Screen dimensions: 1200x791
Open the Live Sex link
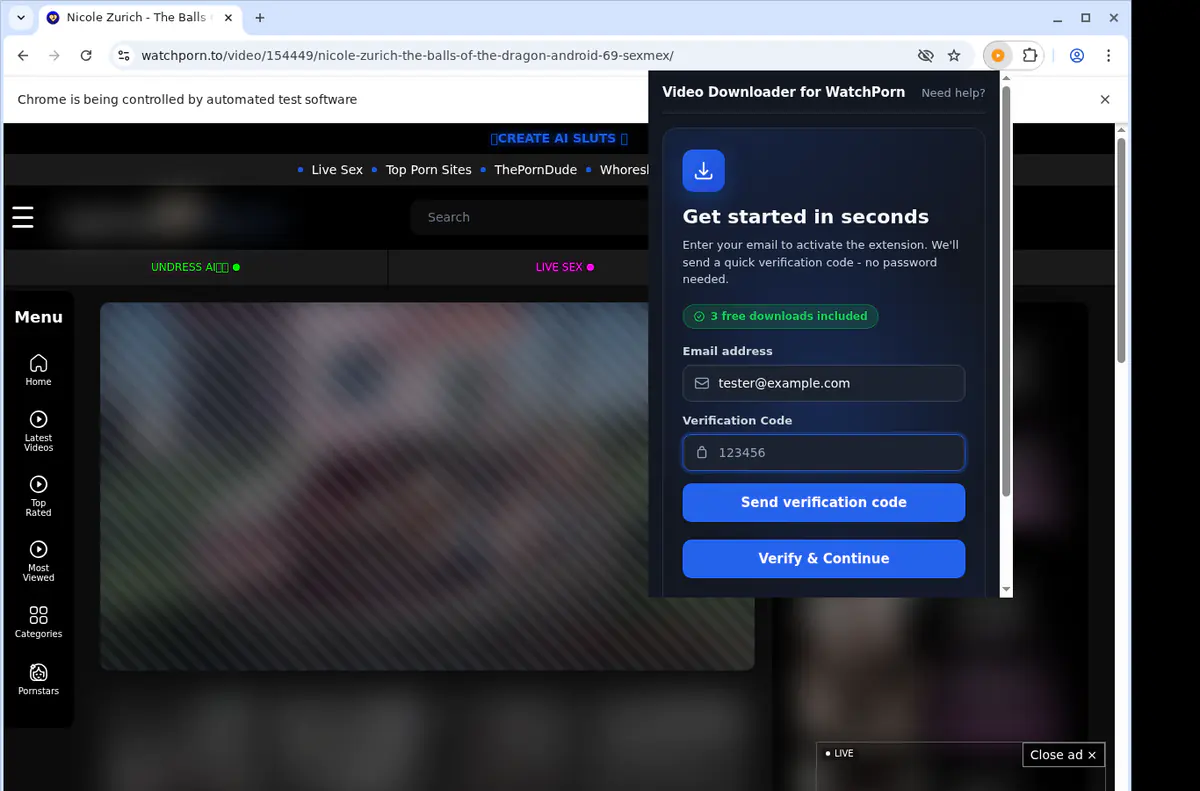tap(337, 170)
